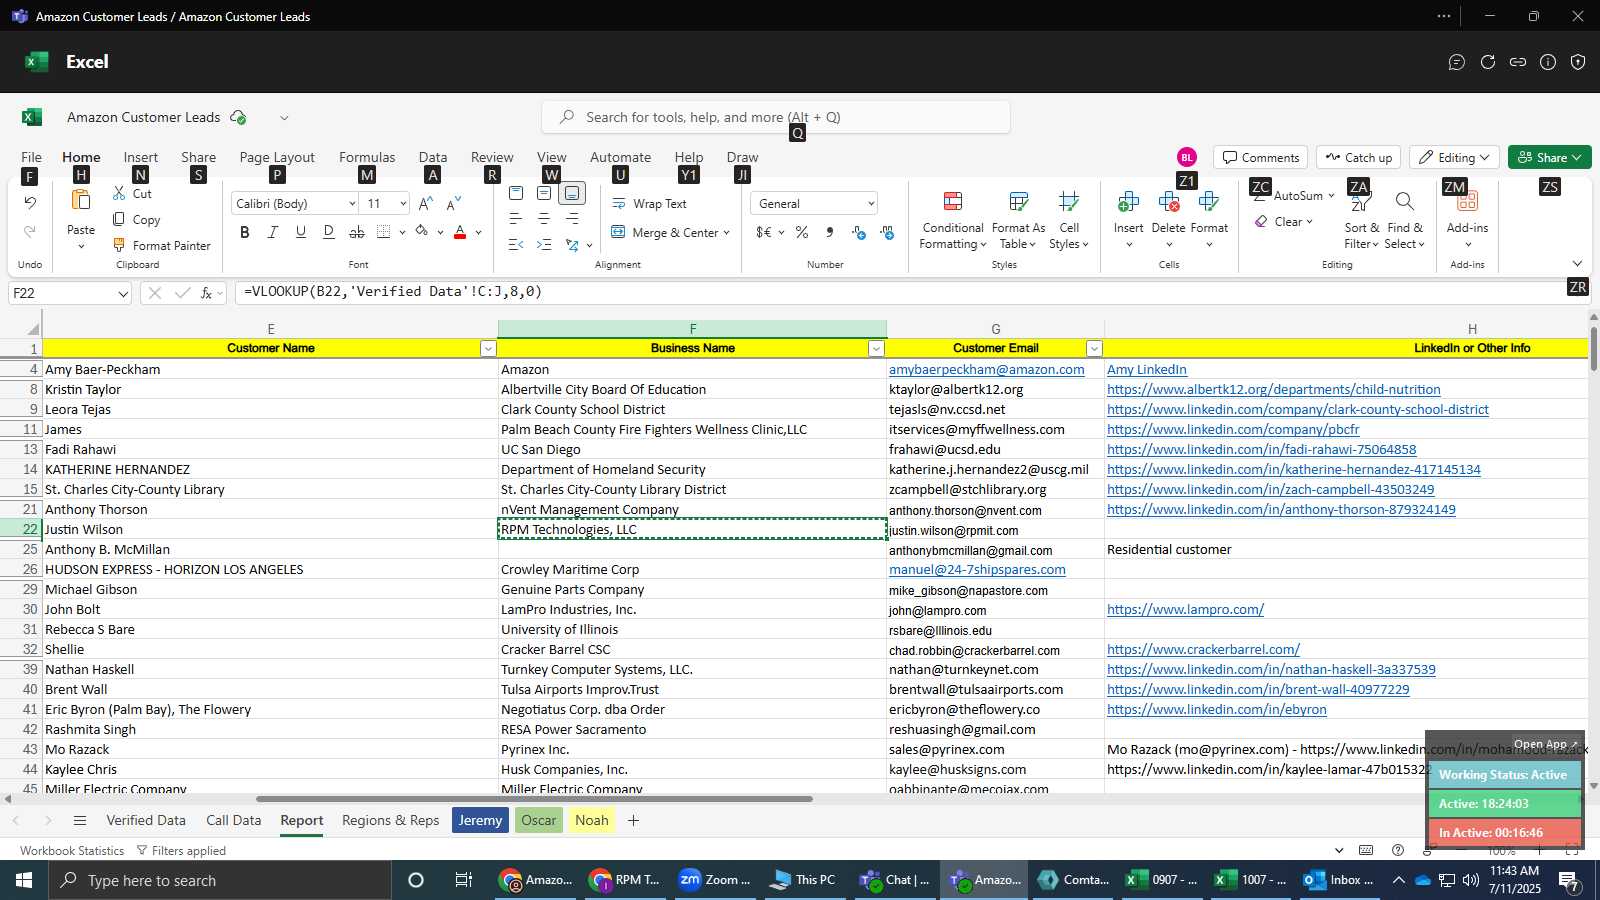The image size is (1600, 900).
Task: Click the percent style icon
Action: coord(802,232)
